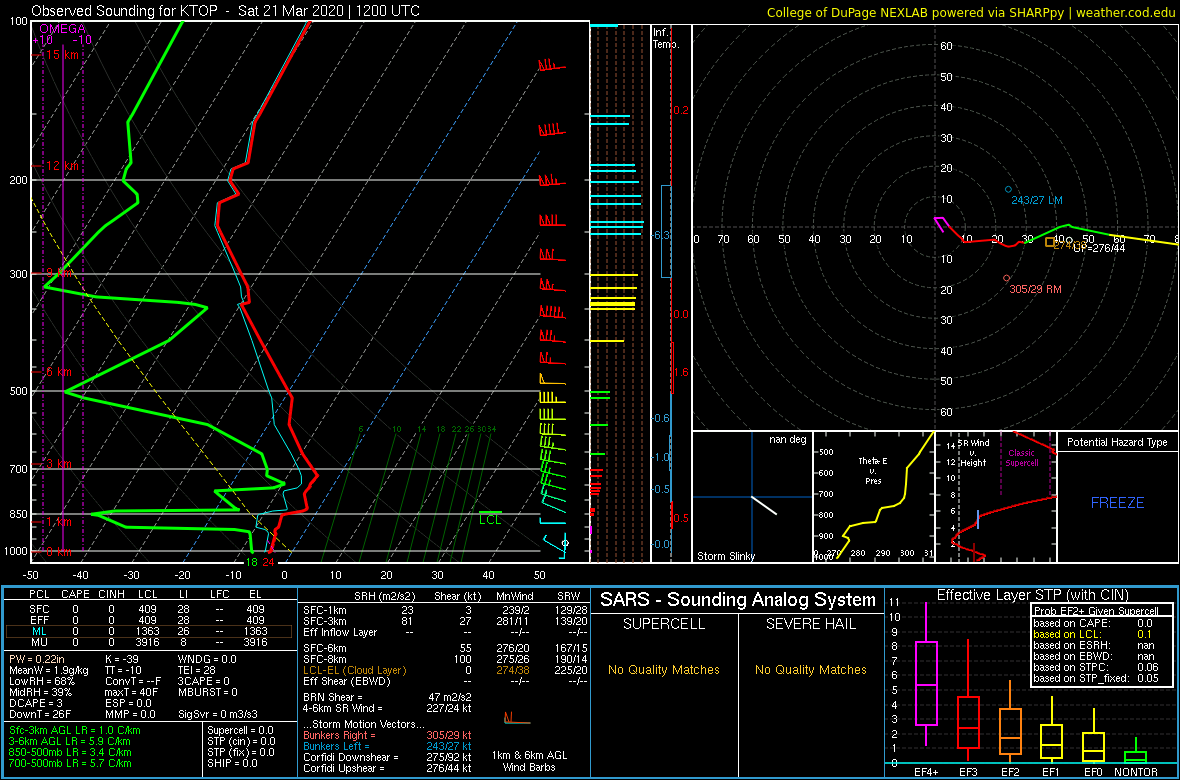Click the 'SHIP = 0.0' value
Viewport: 1180px width, 780px height.
233,763
